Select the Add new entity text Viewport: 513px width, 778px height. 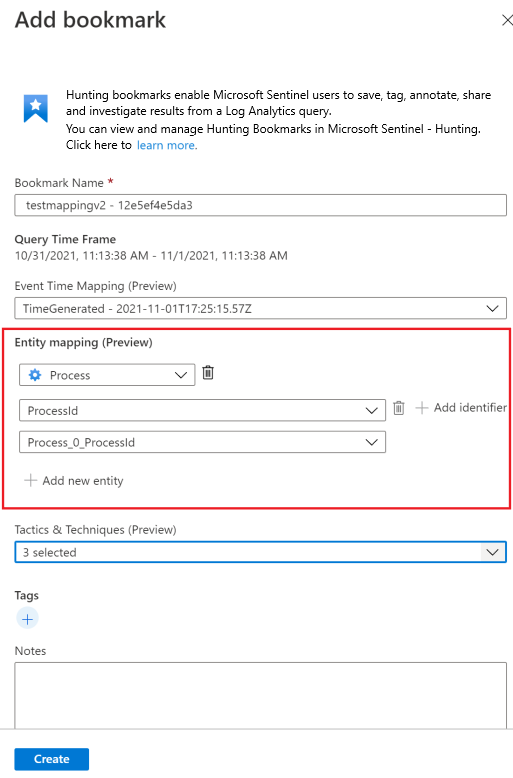[83, 481]
